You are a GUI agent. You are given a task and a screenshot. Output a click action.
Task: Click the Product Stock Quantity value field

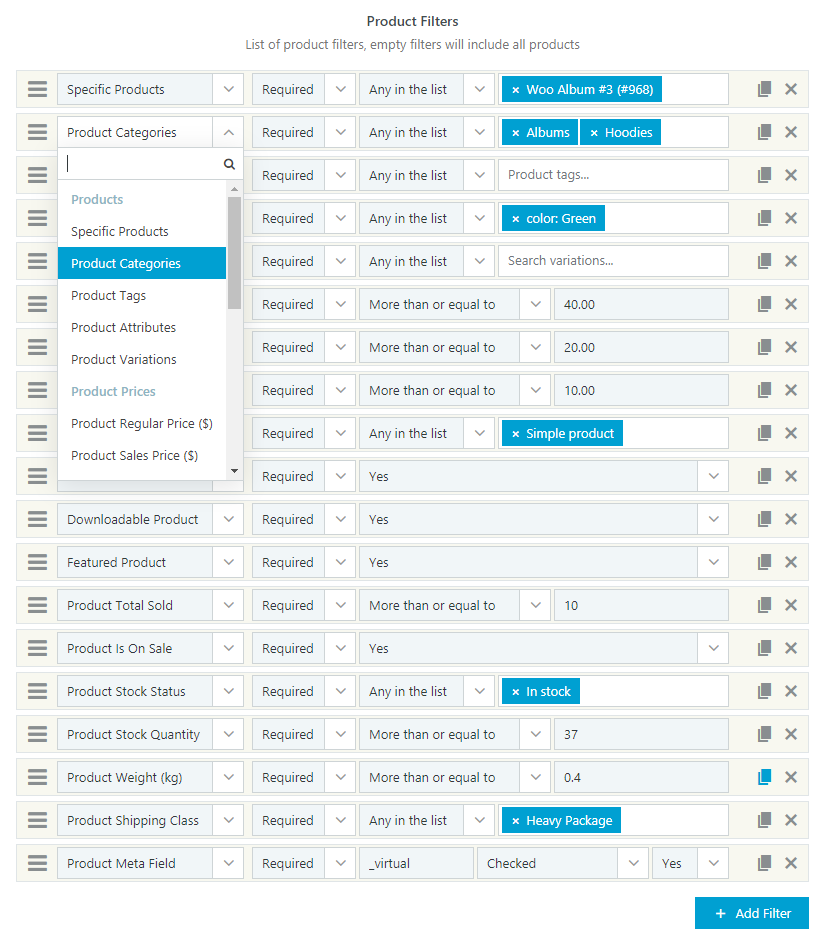[x=641, y=734]
